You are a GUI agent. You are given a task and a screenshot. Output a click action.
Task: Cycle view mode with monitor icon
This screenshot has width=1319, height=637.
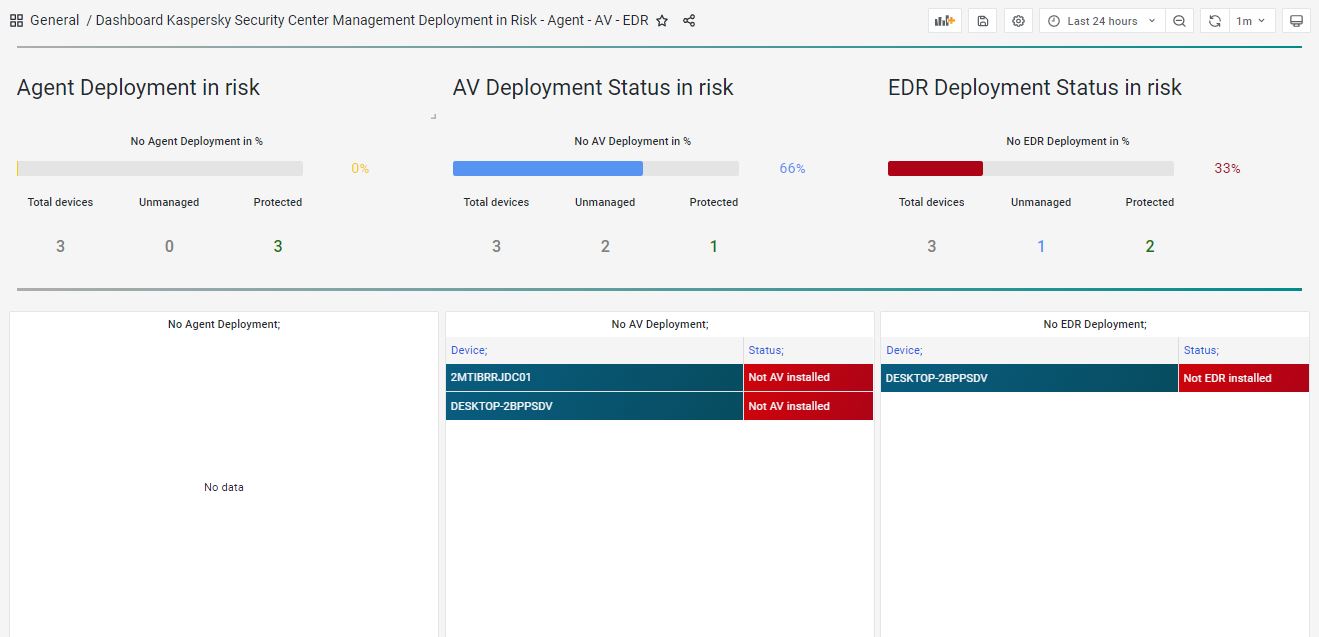[1296, 21]
